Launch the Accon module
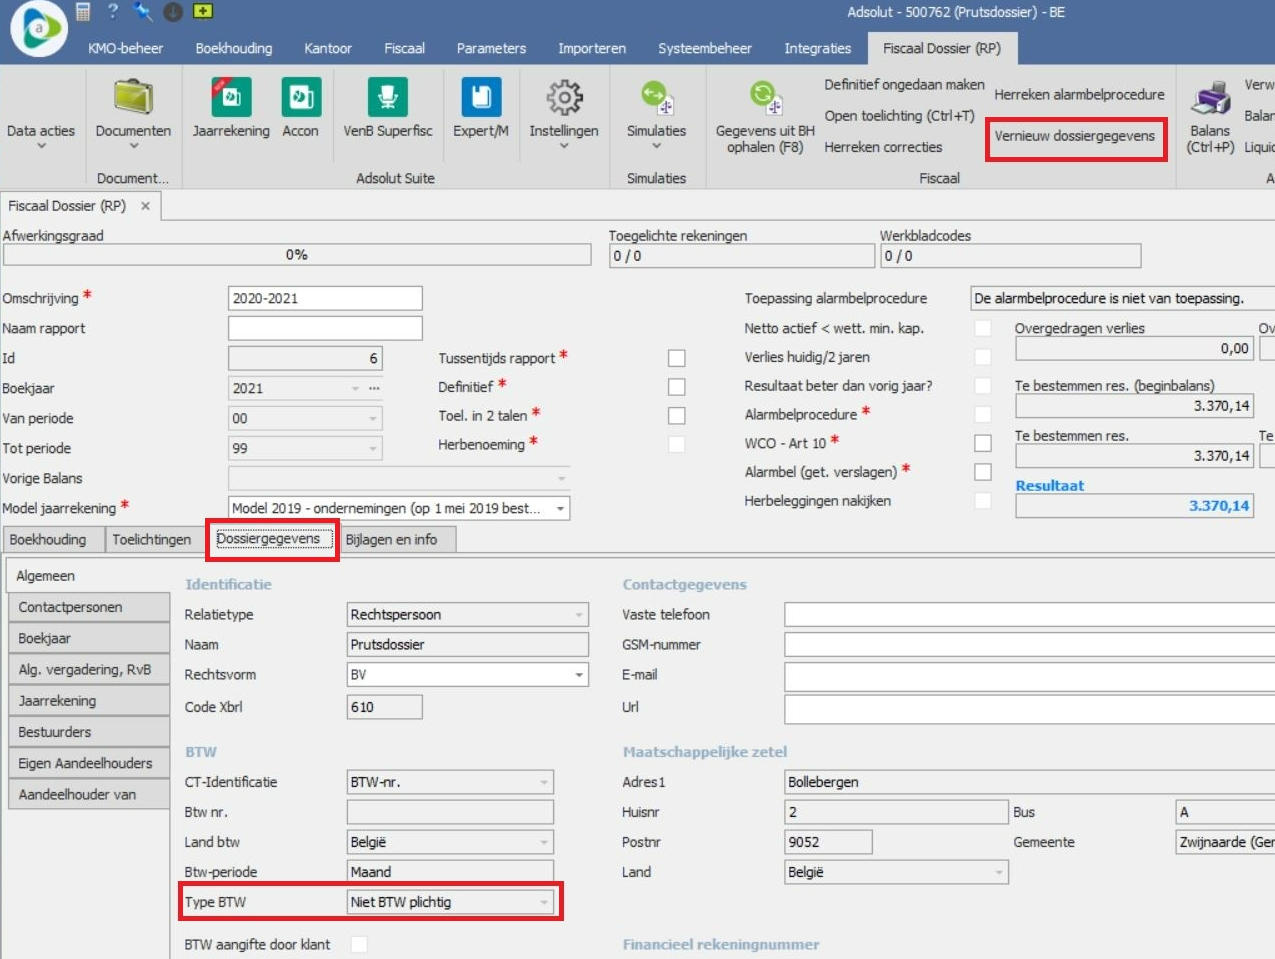The image size is (1275, 959). point(300,108)
